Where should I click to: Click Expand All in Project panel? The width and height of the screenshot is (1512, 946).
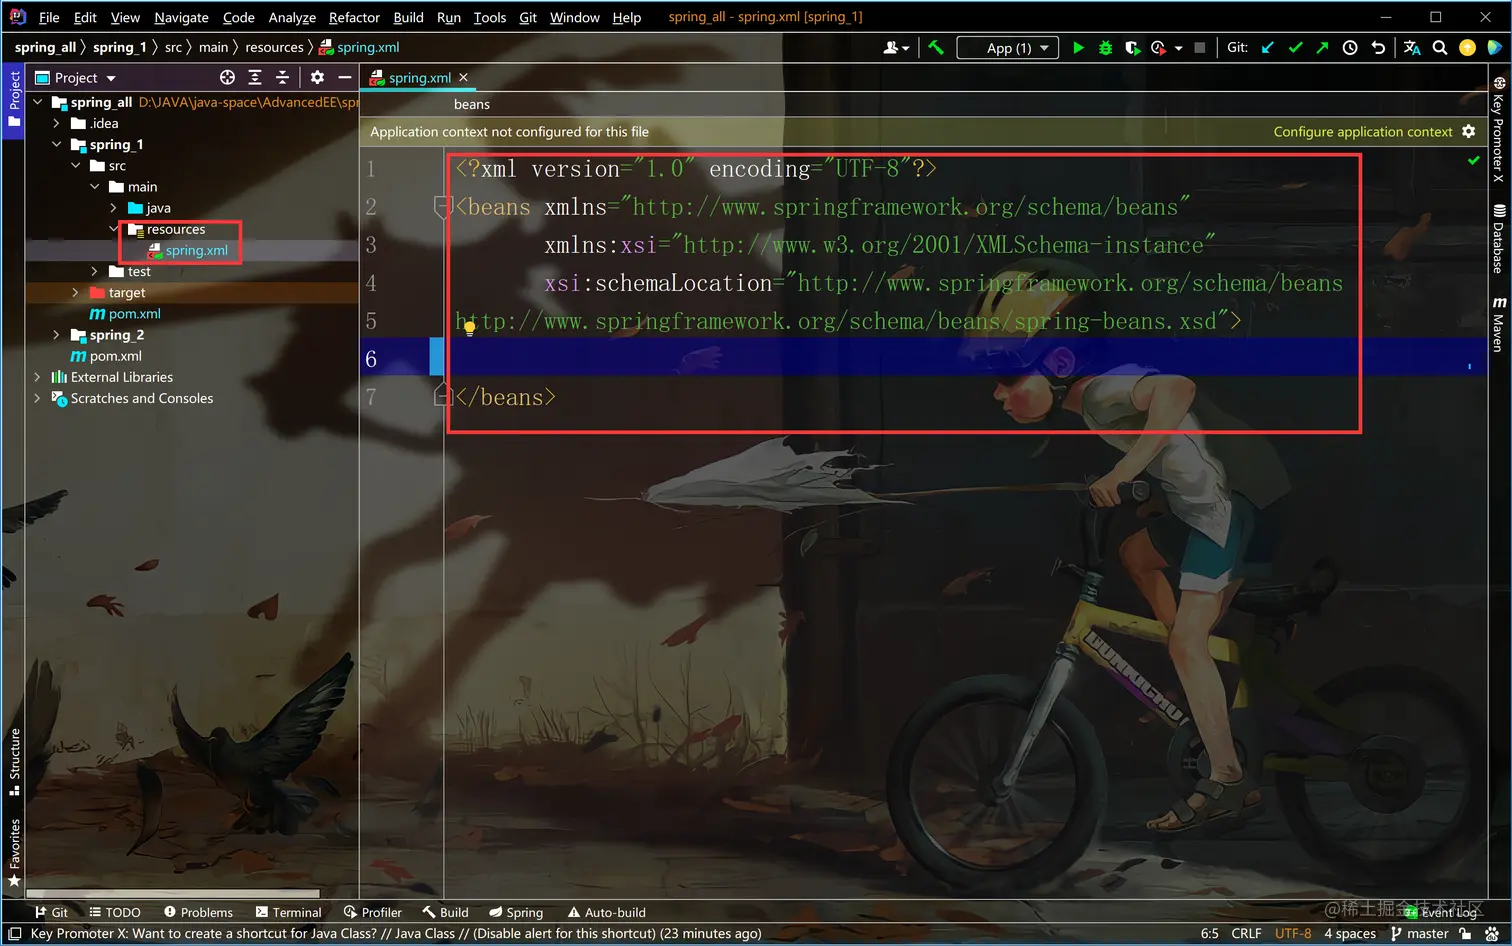point(255,77)
